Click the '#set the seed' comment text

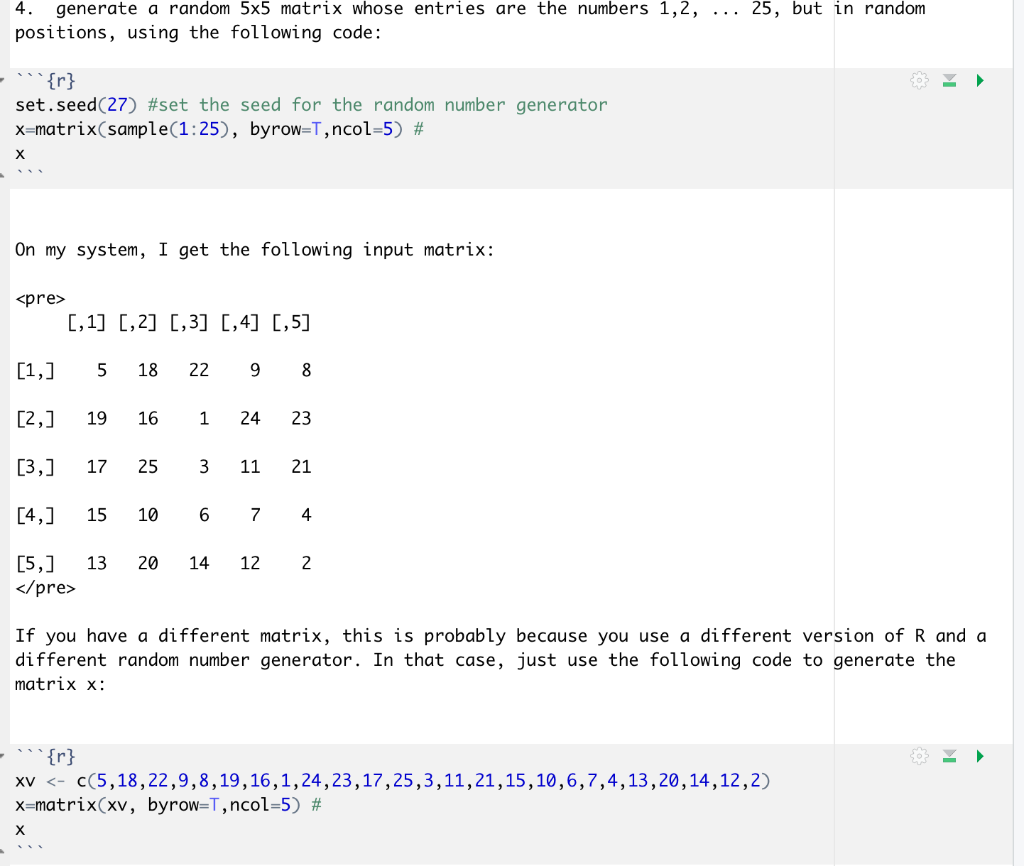tap(377, 104)
